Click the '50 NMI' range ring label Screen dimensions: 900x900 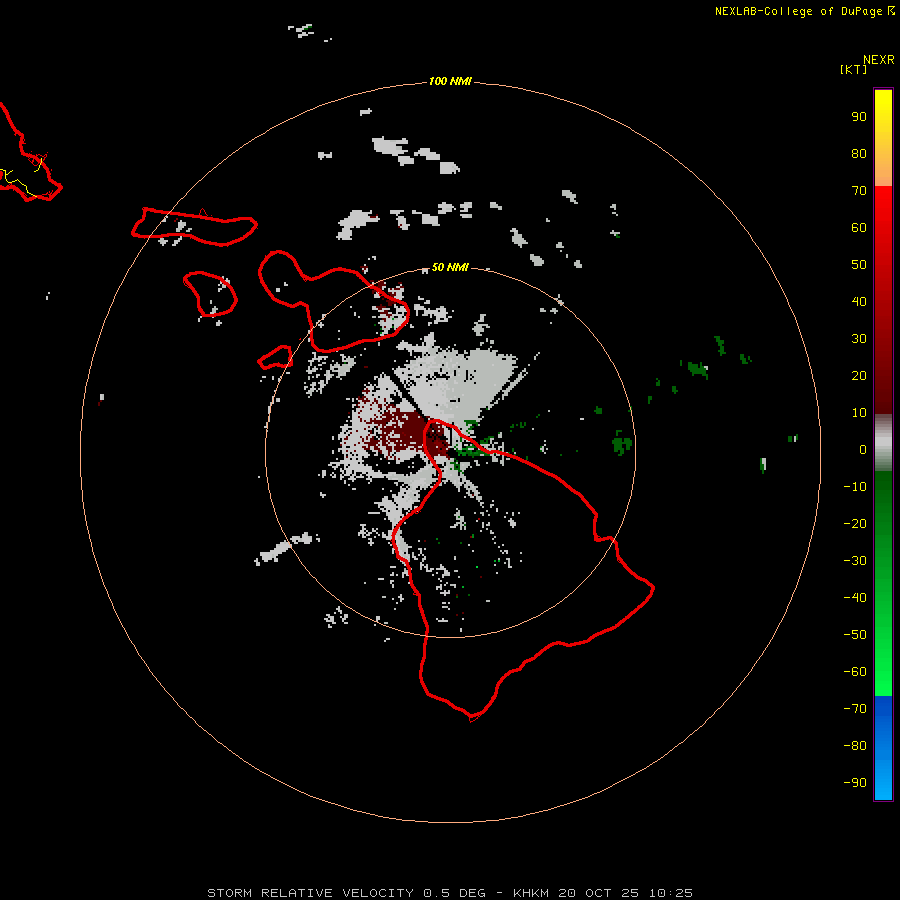click(450, 267)
